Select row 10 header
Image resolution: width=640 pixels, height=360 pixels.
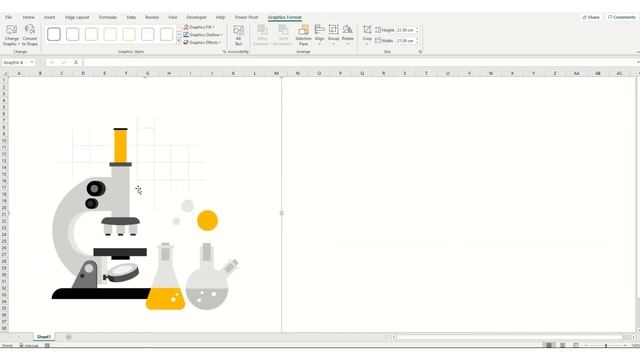tap(4, 141)
